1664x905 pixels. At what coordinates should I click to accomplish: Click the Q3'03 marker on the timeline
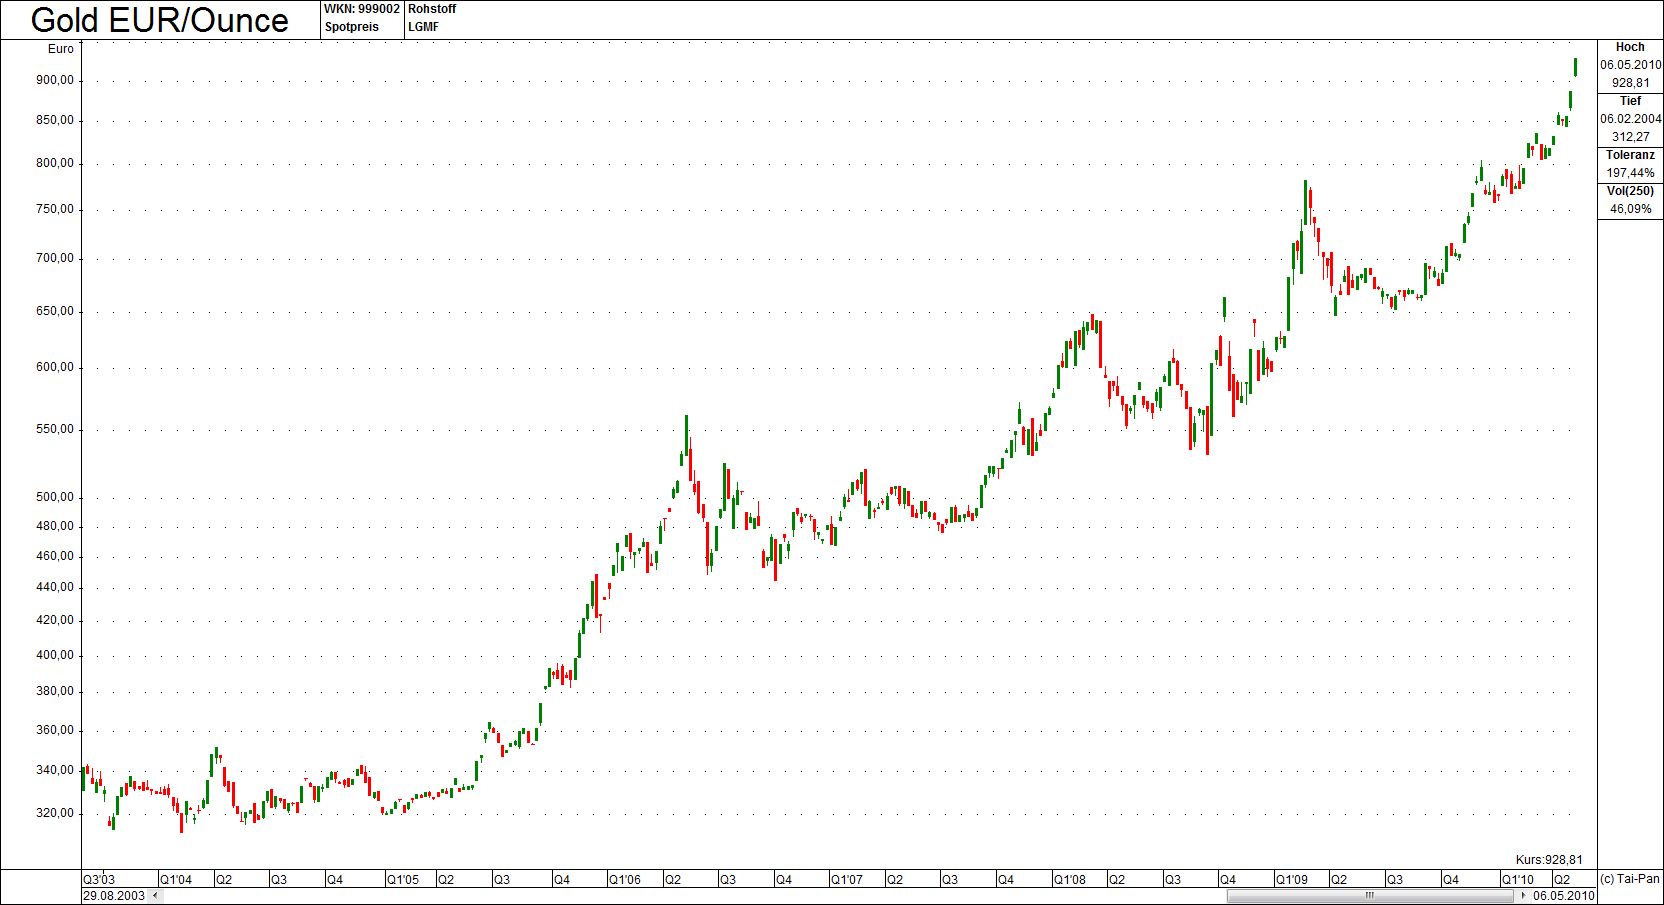point(98,880)
